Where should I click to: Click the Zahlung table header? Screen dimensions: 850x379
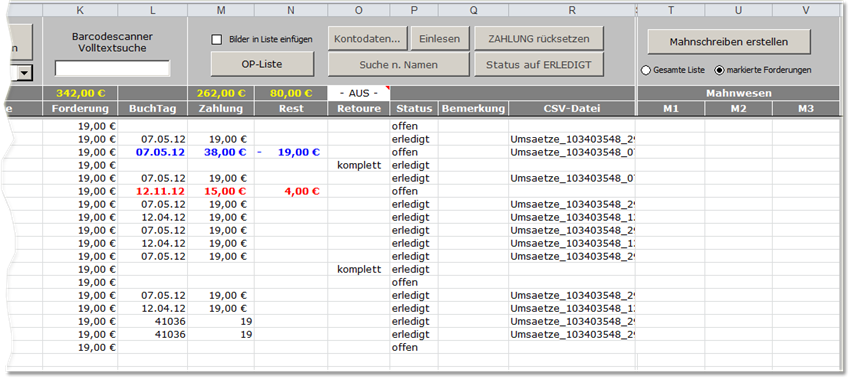point(221,108)
